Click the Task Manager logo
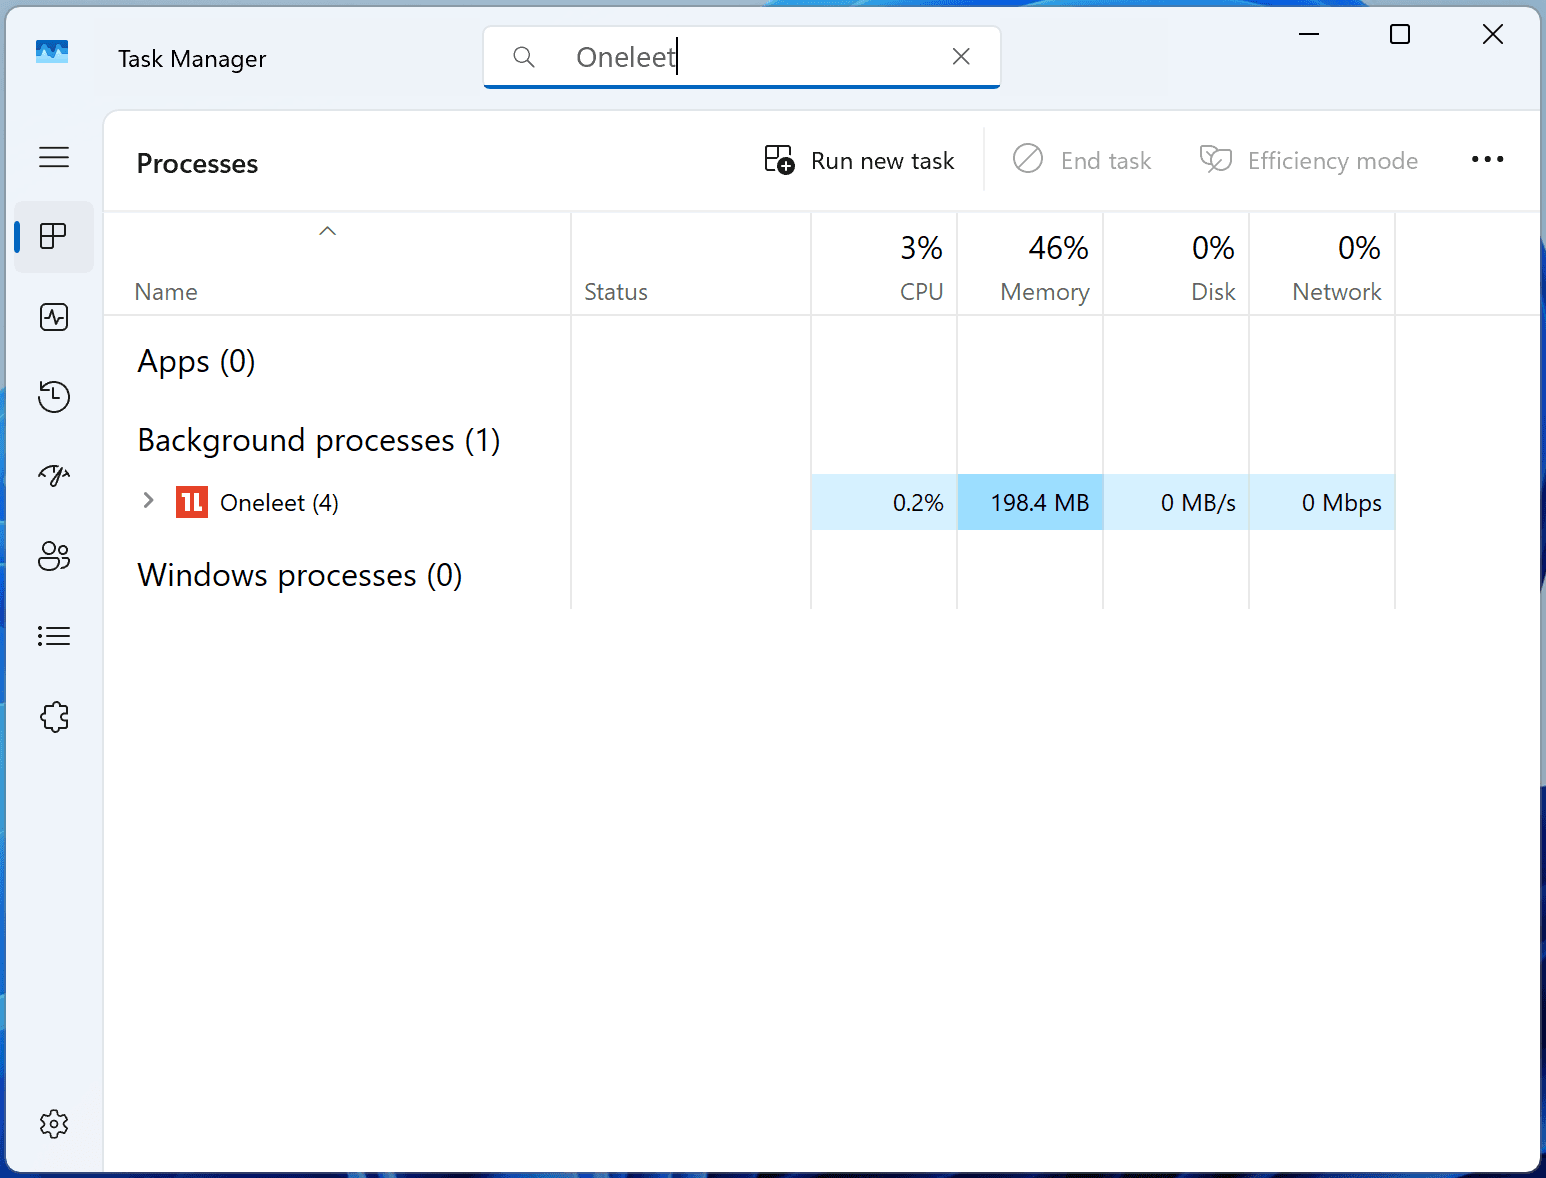This screenshot has width=1546, height=1178. [54, 52]
